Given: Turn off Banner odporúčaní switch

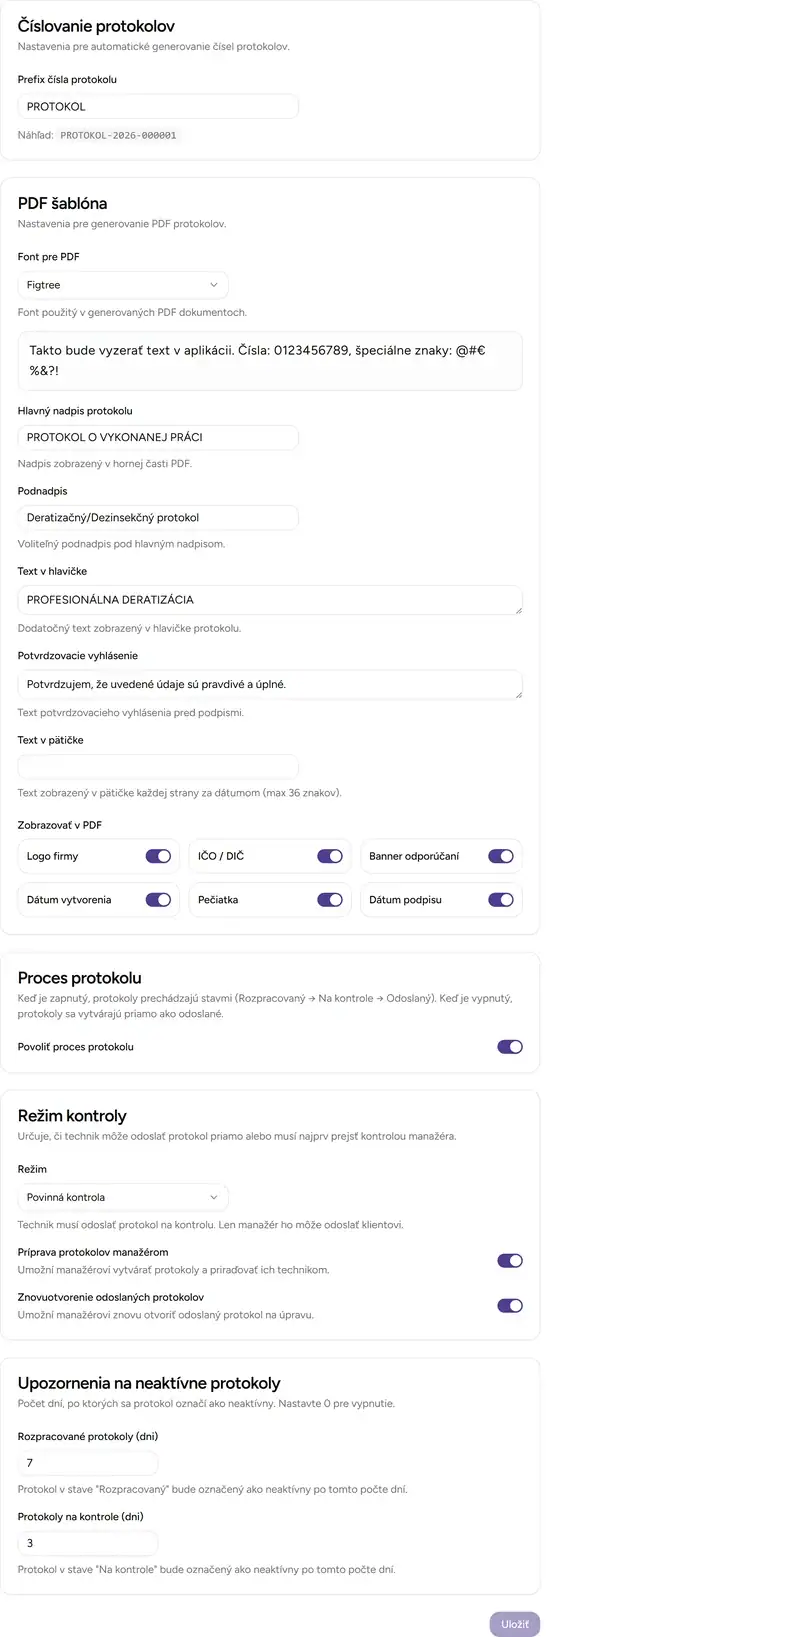Looking at the screenshot, I should (501, 856).
